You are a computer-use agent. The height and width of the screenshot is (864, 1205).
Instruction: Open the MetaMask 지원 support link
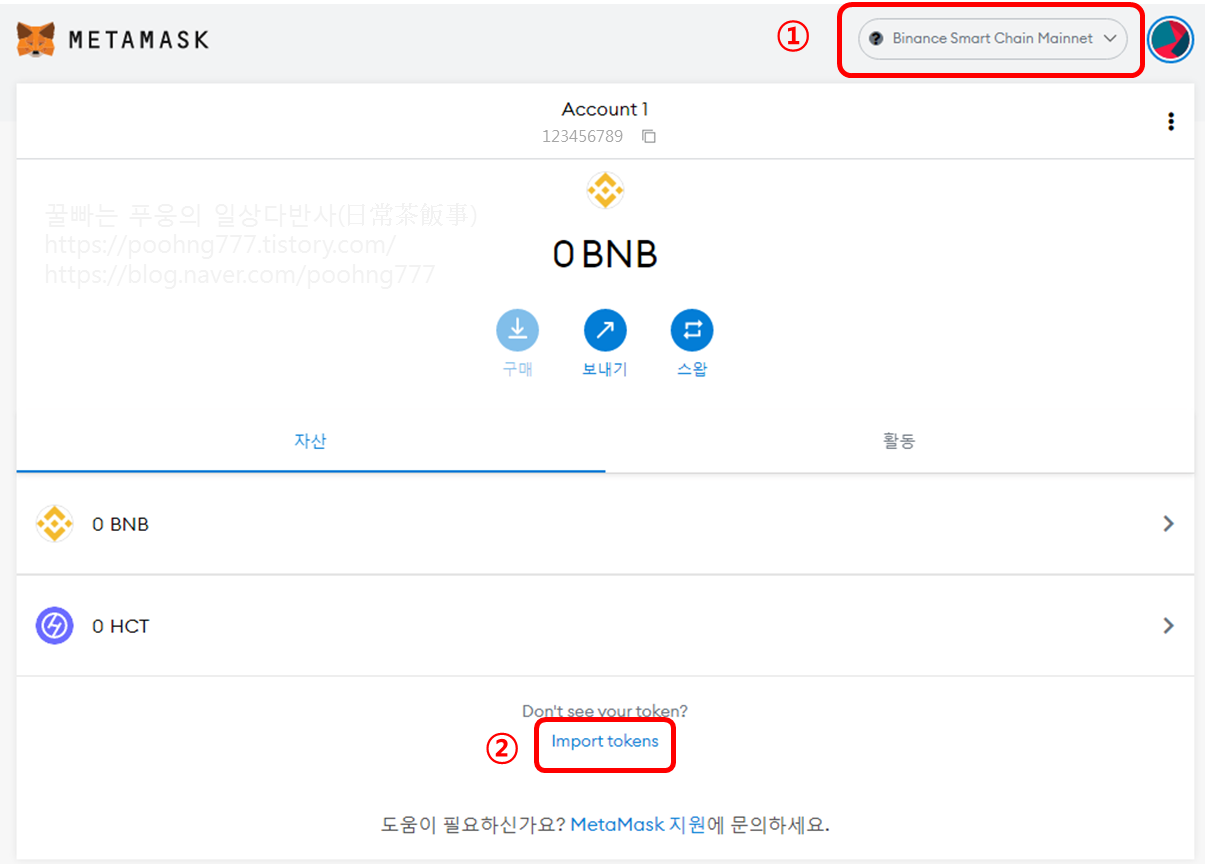[x=638, y=825]
